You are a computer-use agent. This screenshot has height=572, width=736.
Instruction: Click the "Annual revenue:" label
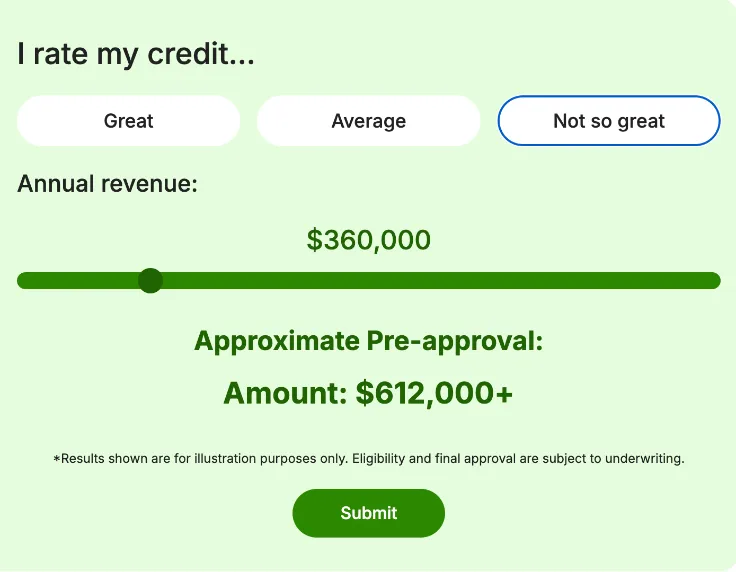coord(107,184)
